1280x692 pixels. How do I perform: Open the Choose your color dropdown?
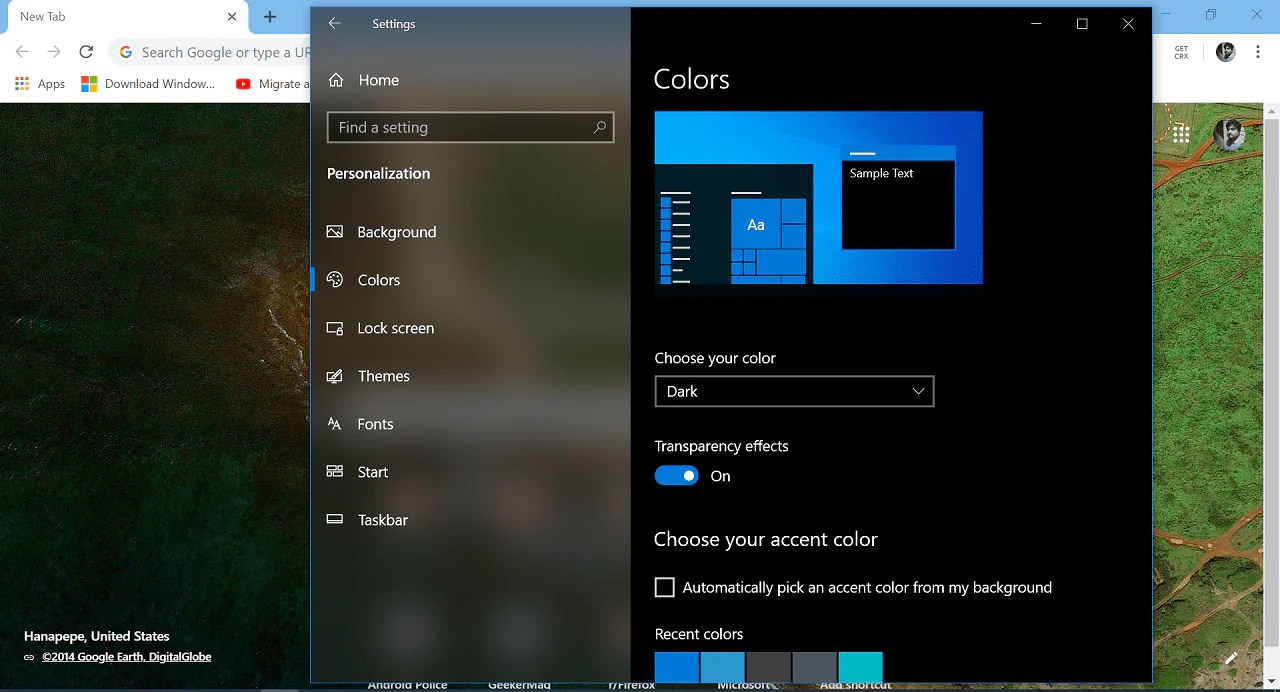click(x=794, y=391)
